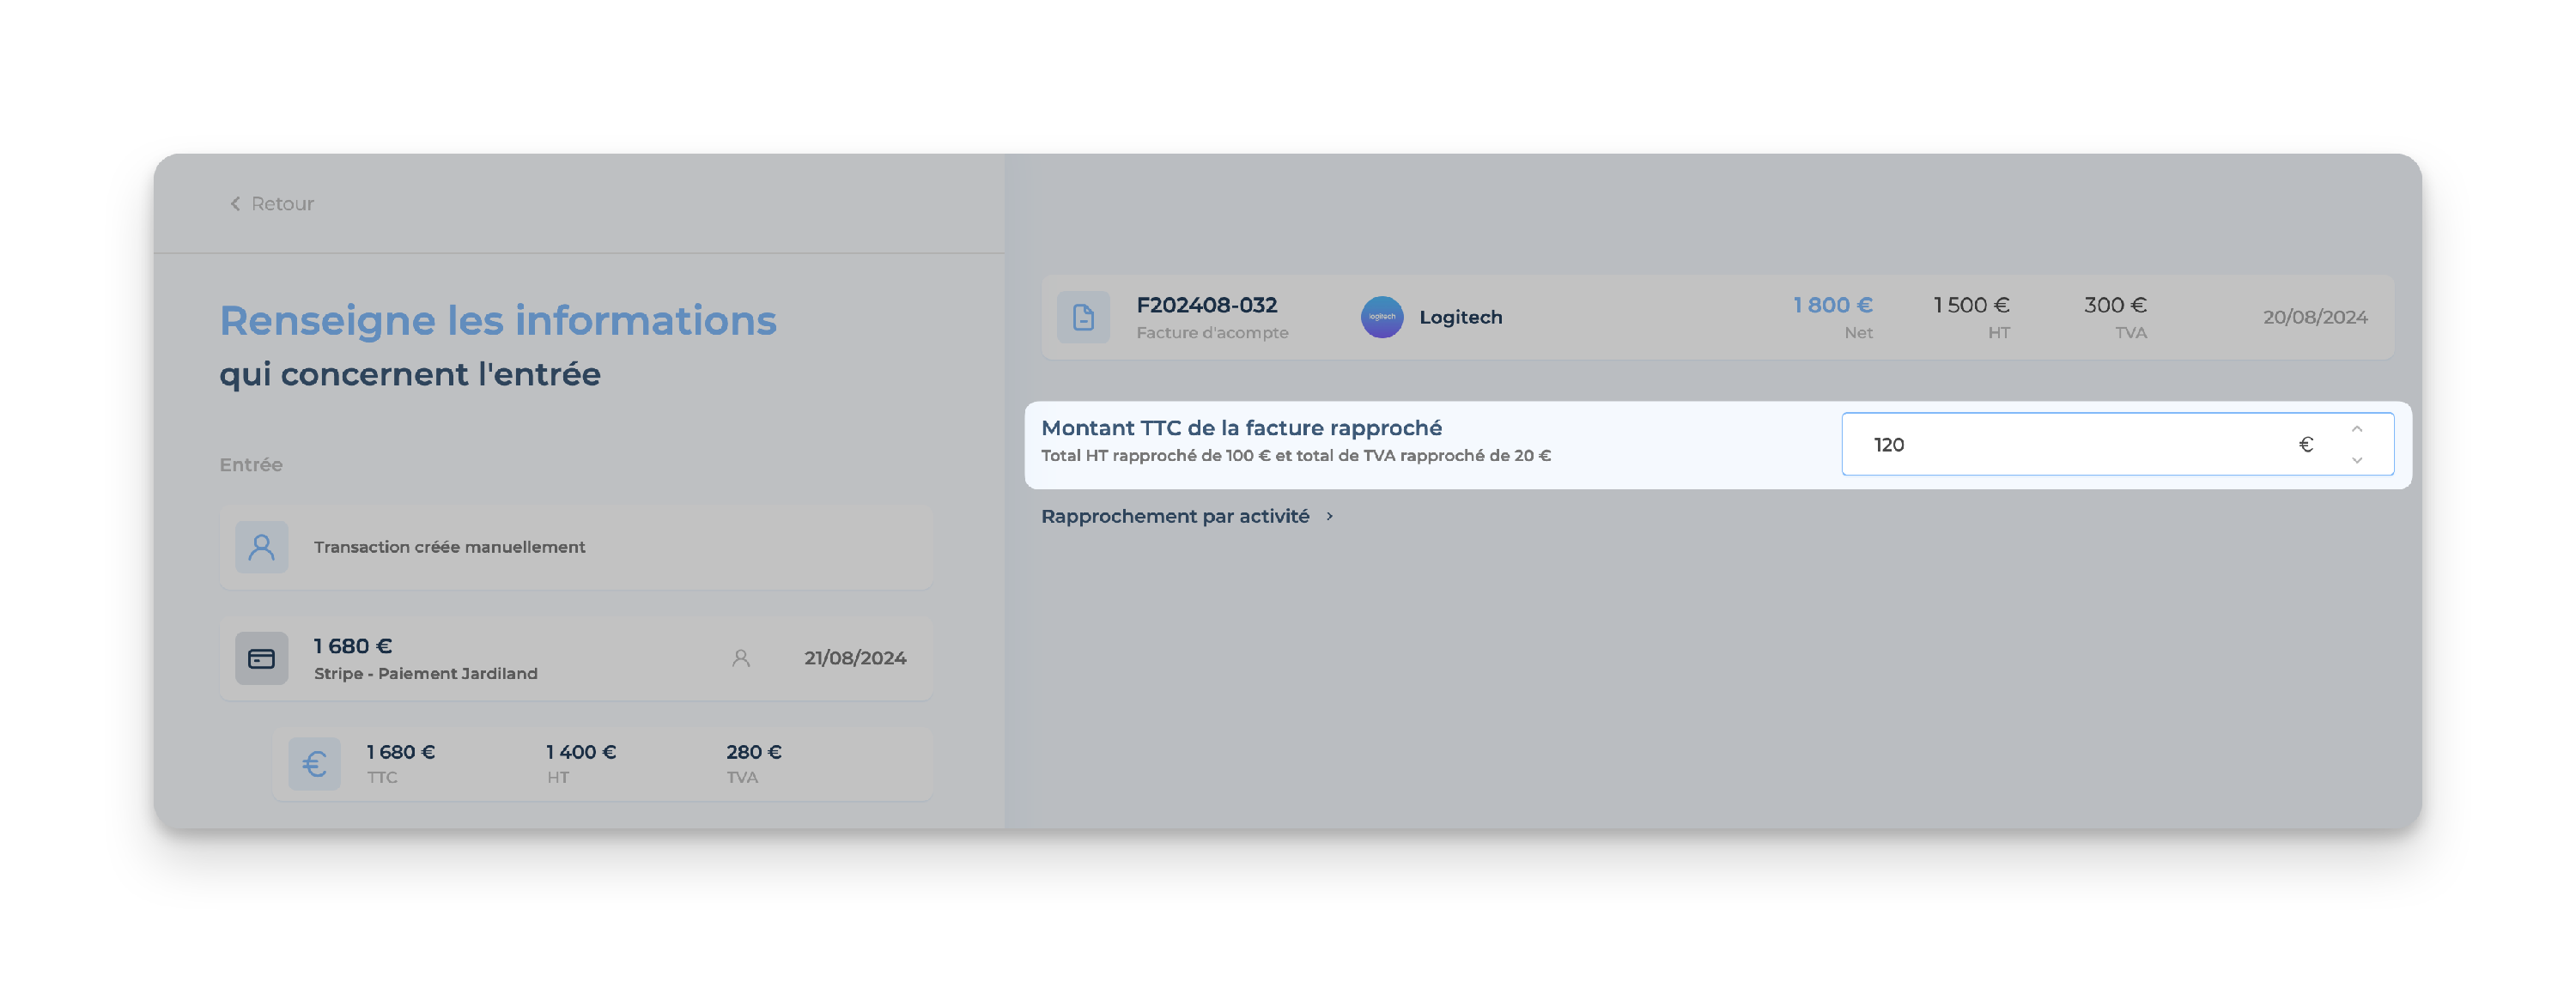Image resolution: width=2576 pixels, height=982 pixels.
Task: Open invoice F202408-032 row
Action: [x=1717, y=317]
